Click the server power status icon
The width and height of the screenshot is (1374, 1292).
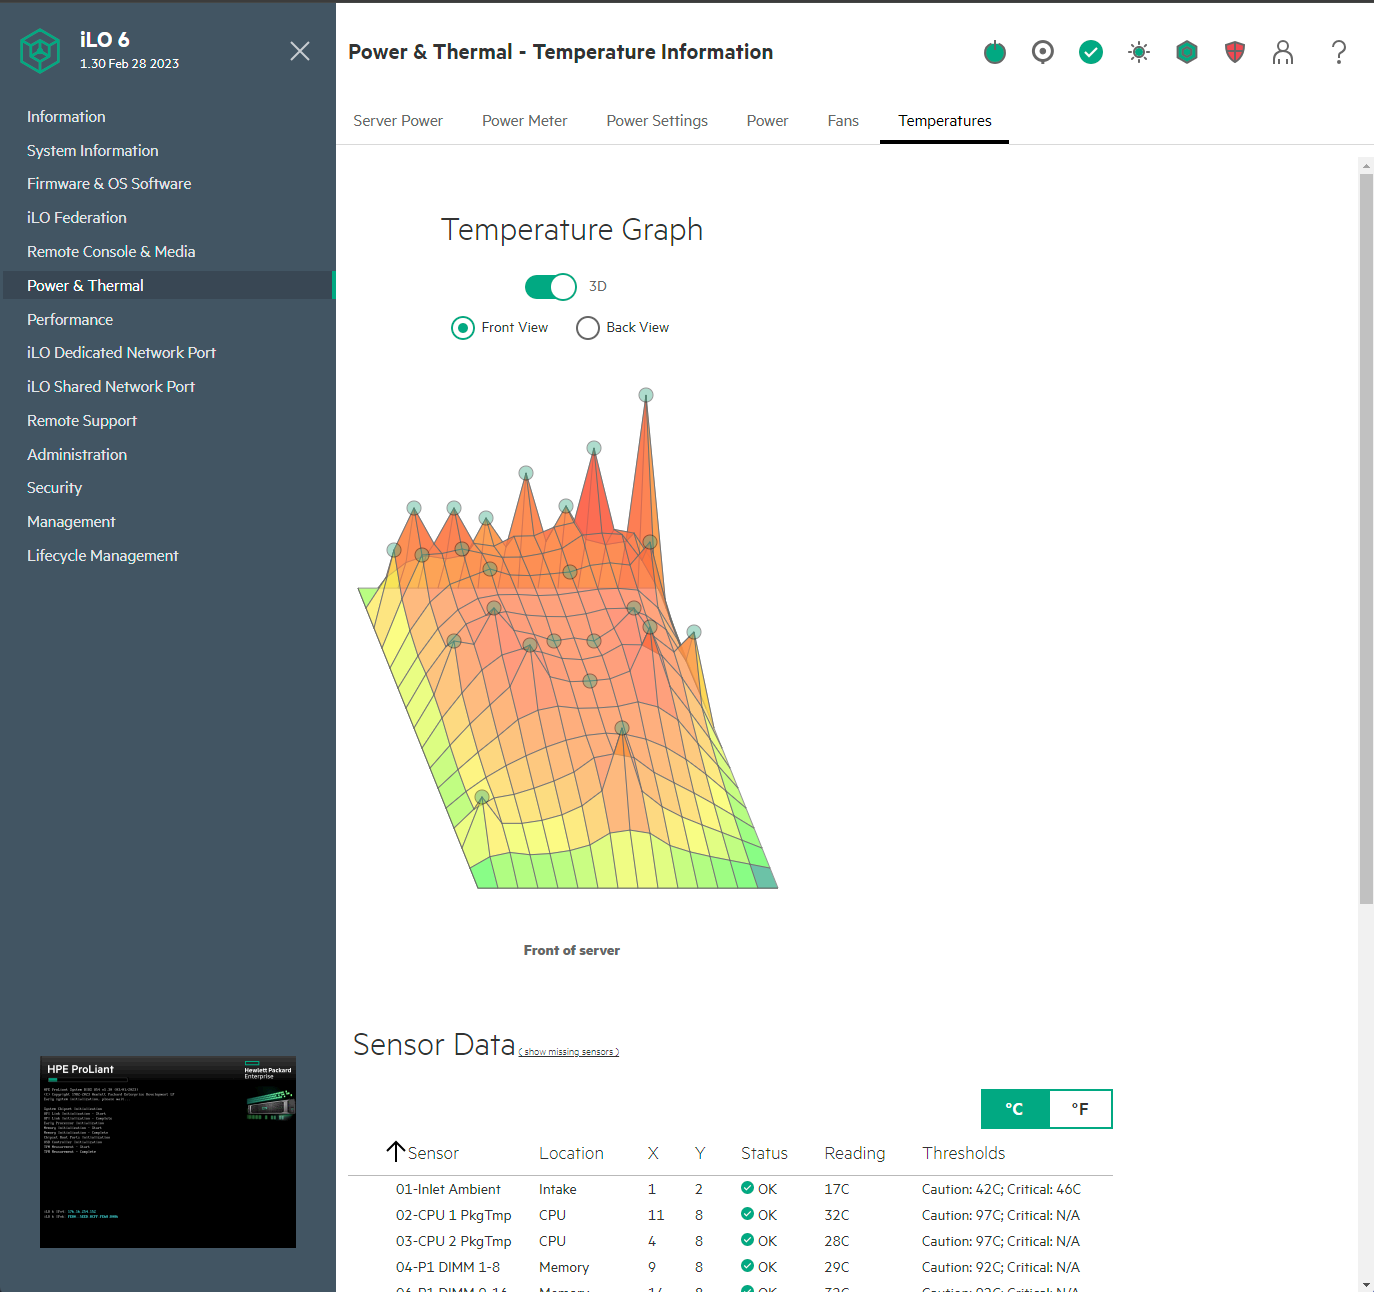coord(994,52)
